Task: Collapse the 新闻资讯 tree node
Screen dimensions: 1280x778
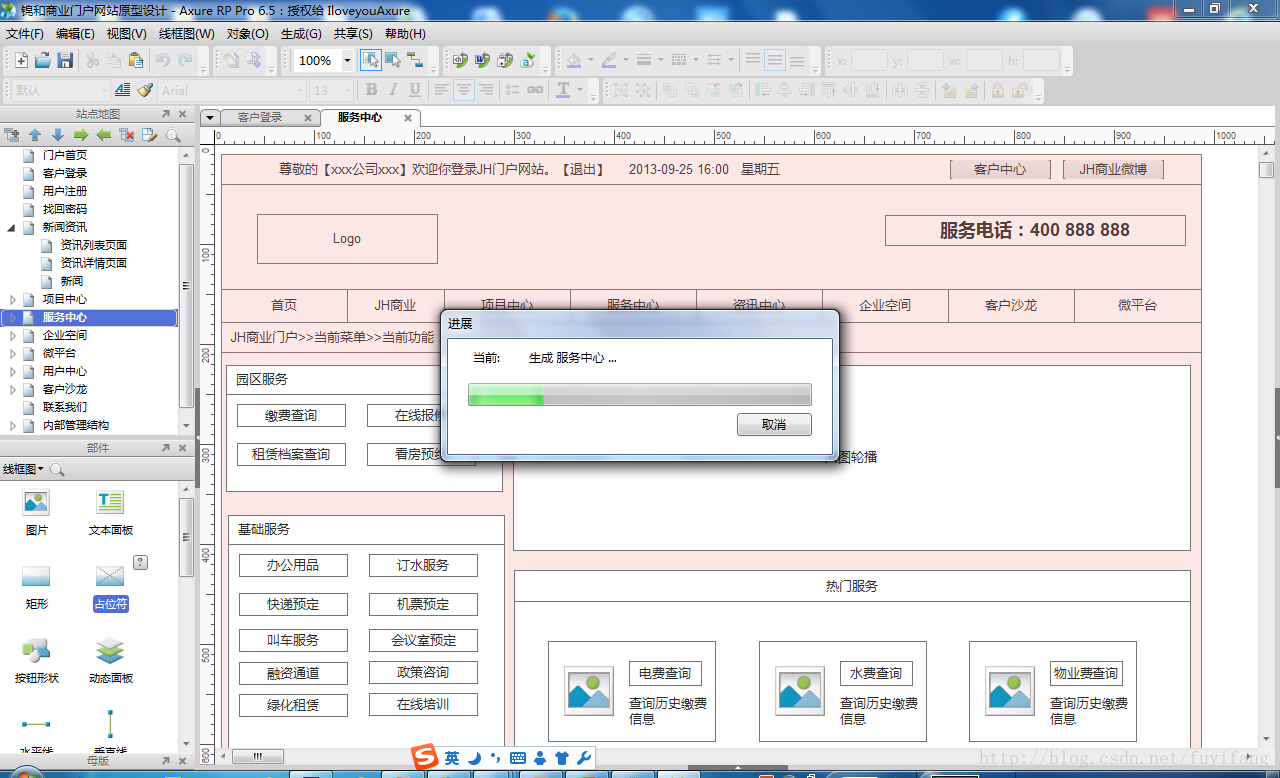Action: pos(12,227)
